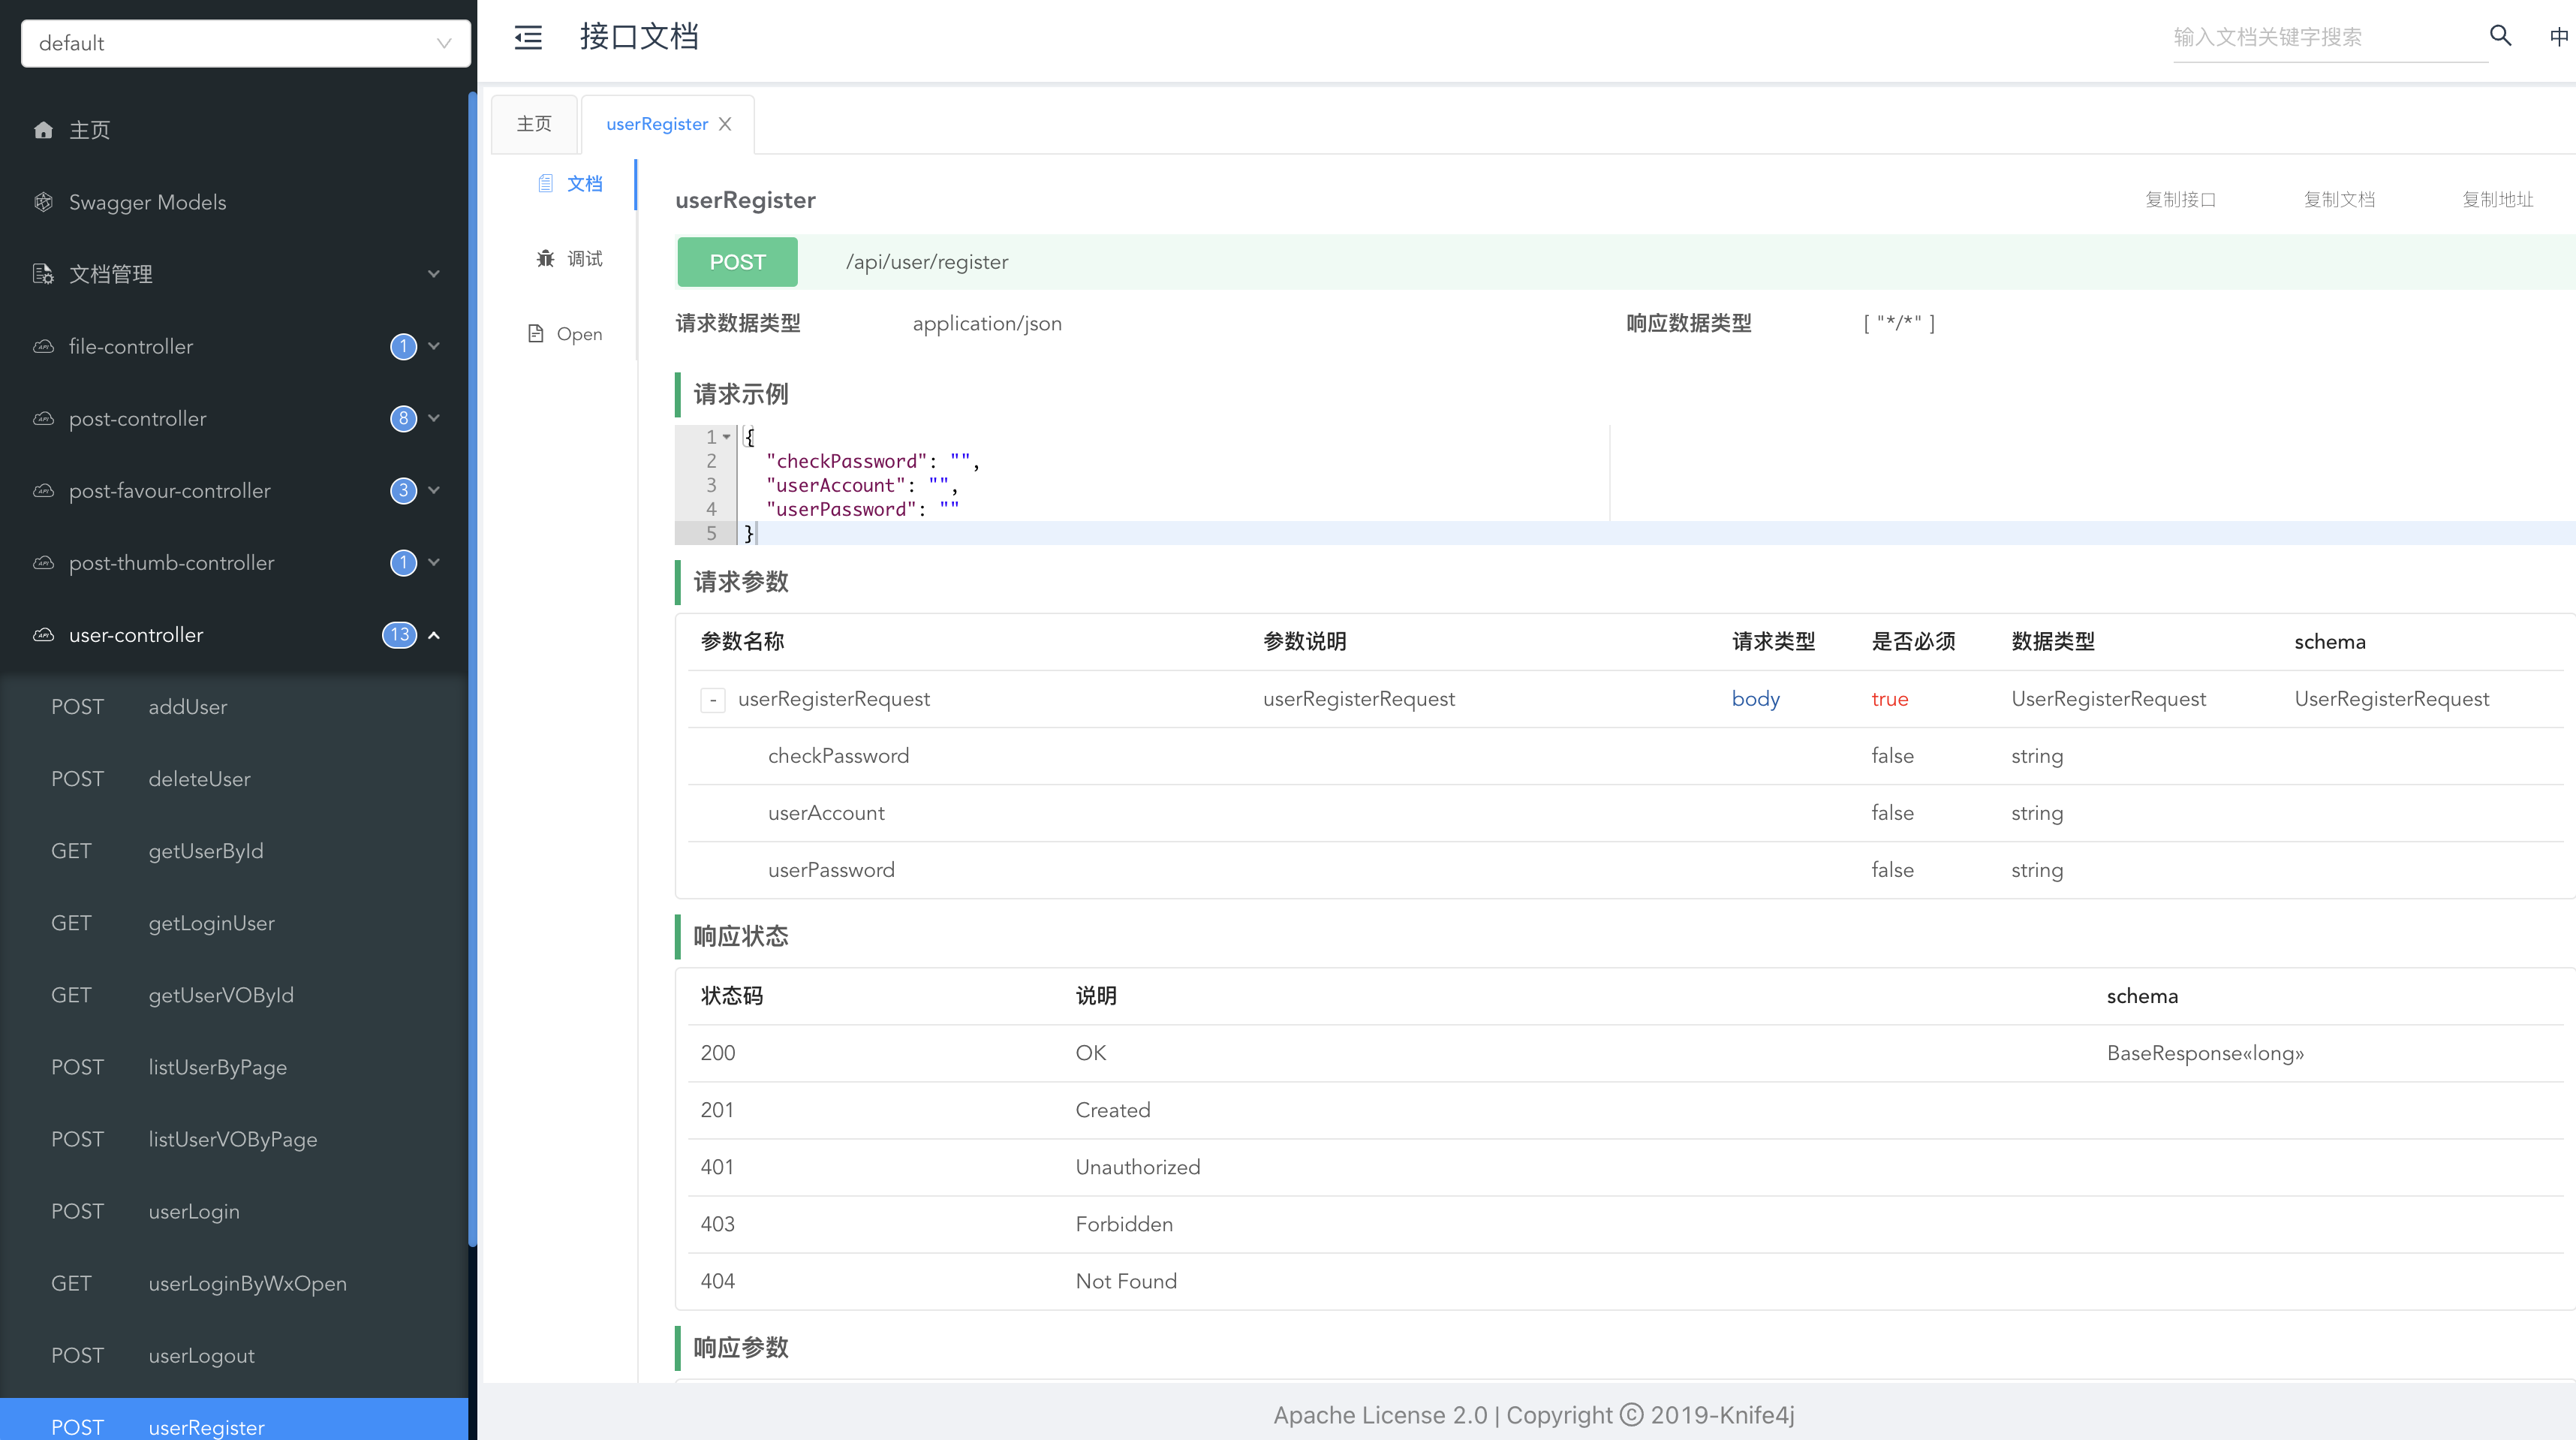Click the search magnifier icon
2576x1440 pixels.
point(2500,36)
